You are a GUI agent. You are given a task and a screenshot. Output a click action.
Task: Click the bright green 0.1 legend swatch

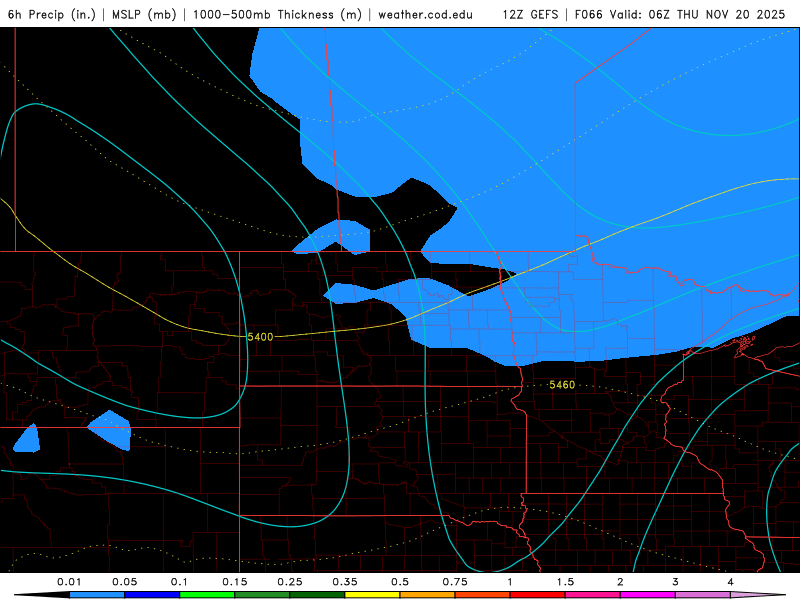[207, 595]
